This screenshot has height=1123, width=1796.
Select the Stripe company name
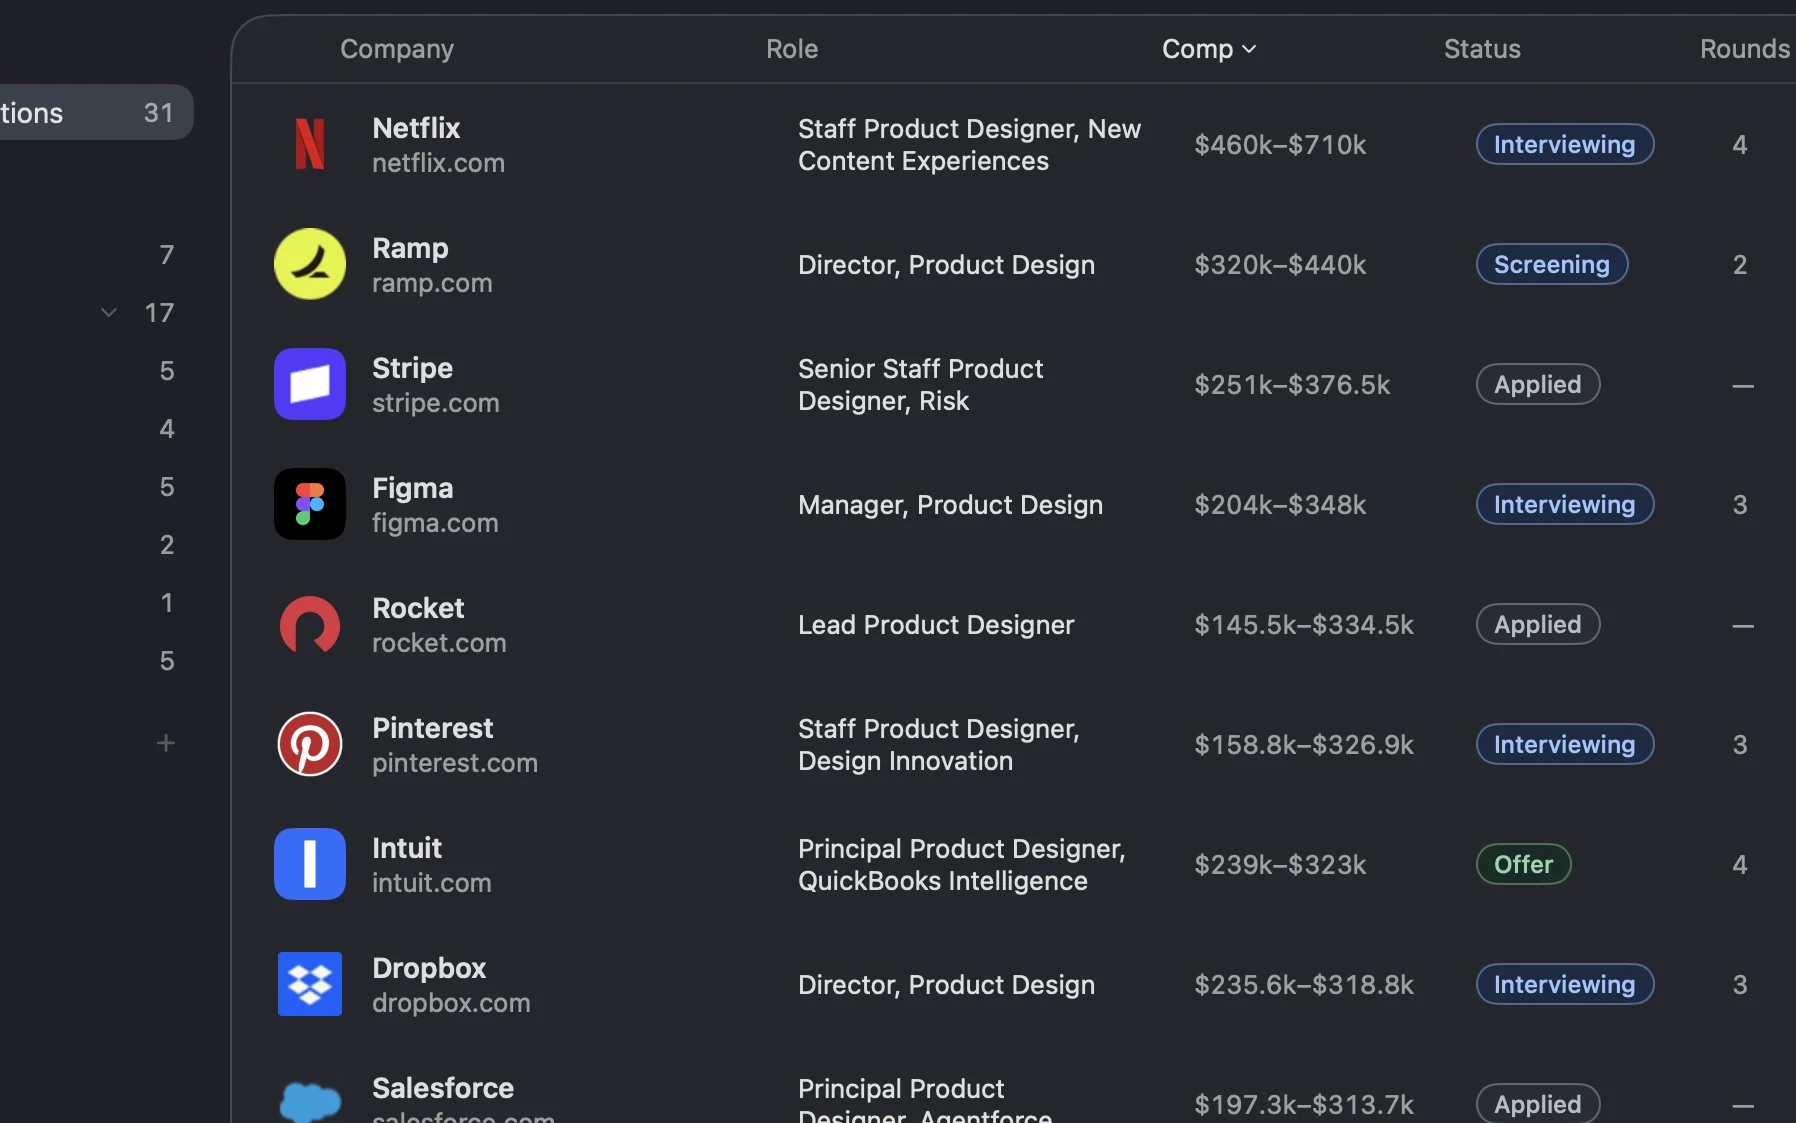point(412,368)
